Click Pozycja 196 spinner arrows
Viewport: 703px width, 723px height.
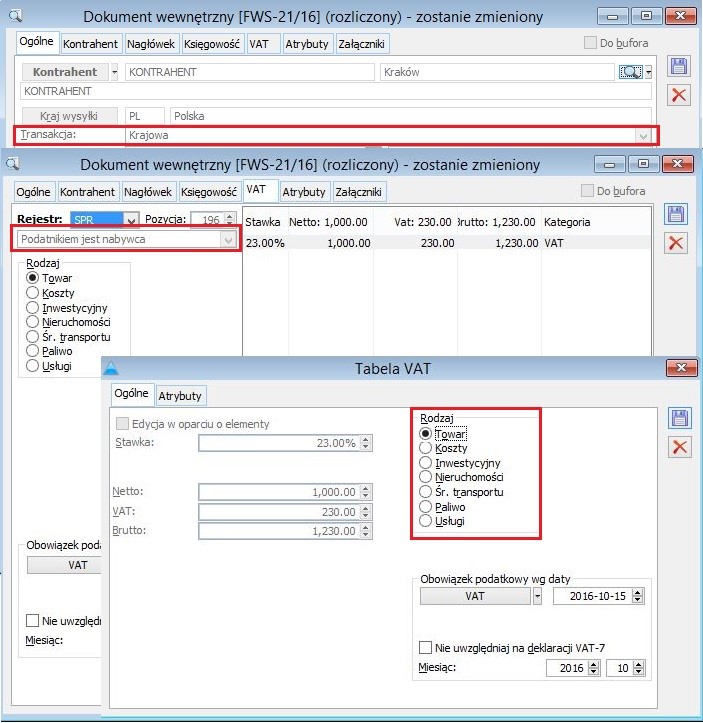(230, 219)
